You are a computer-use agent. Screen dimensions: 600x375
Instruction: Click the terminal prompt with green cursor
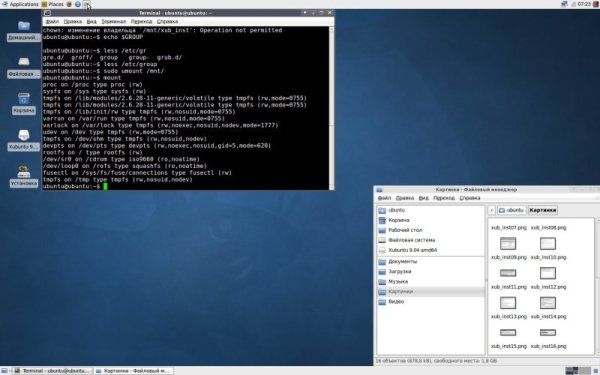coord(75,186)
